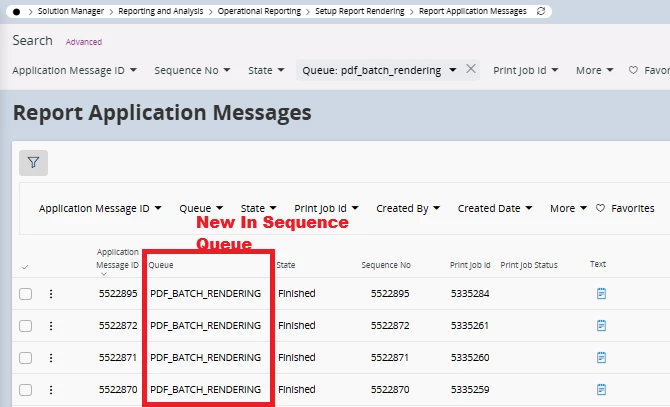The image size is (670, 407).
Task: Expand Sequence No search dropdown
Action: pyautogui.click(x=192, y=70)
